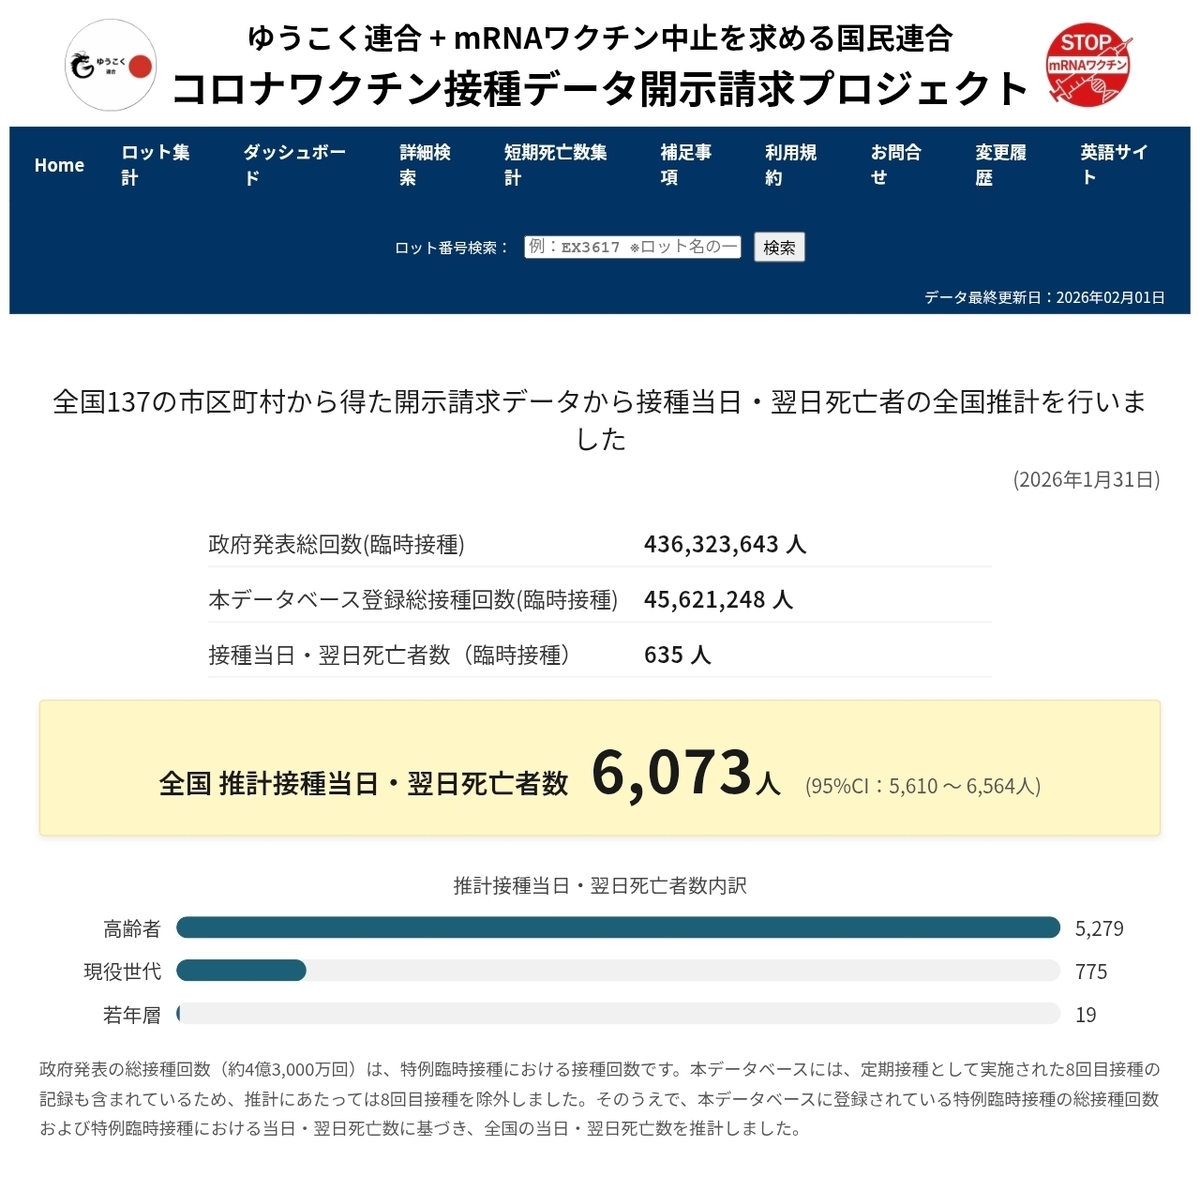The width and height of the screenshot is (1200, 1191).
Task: Click the 現役世代 bar in the chart
Action: pos(241,971)
